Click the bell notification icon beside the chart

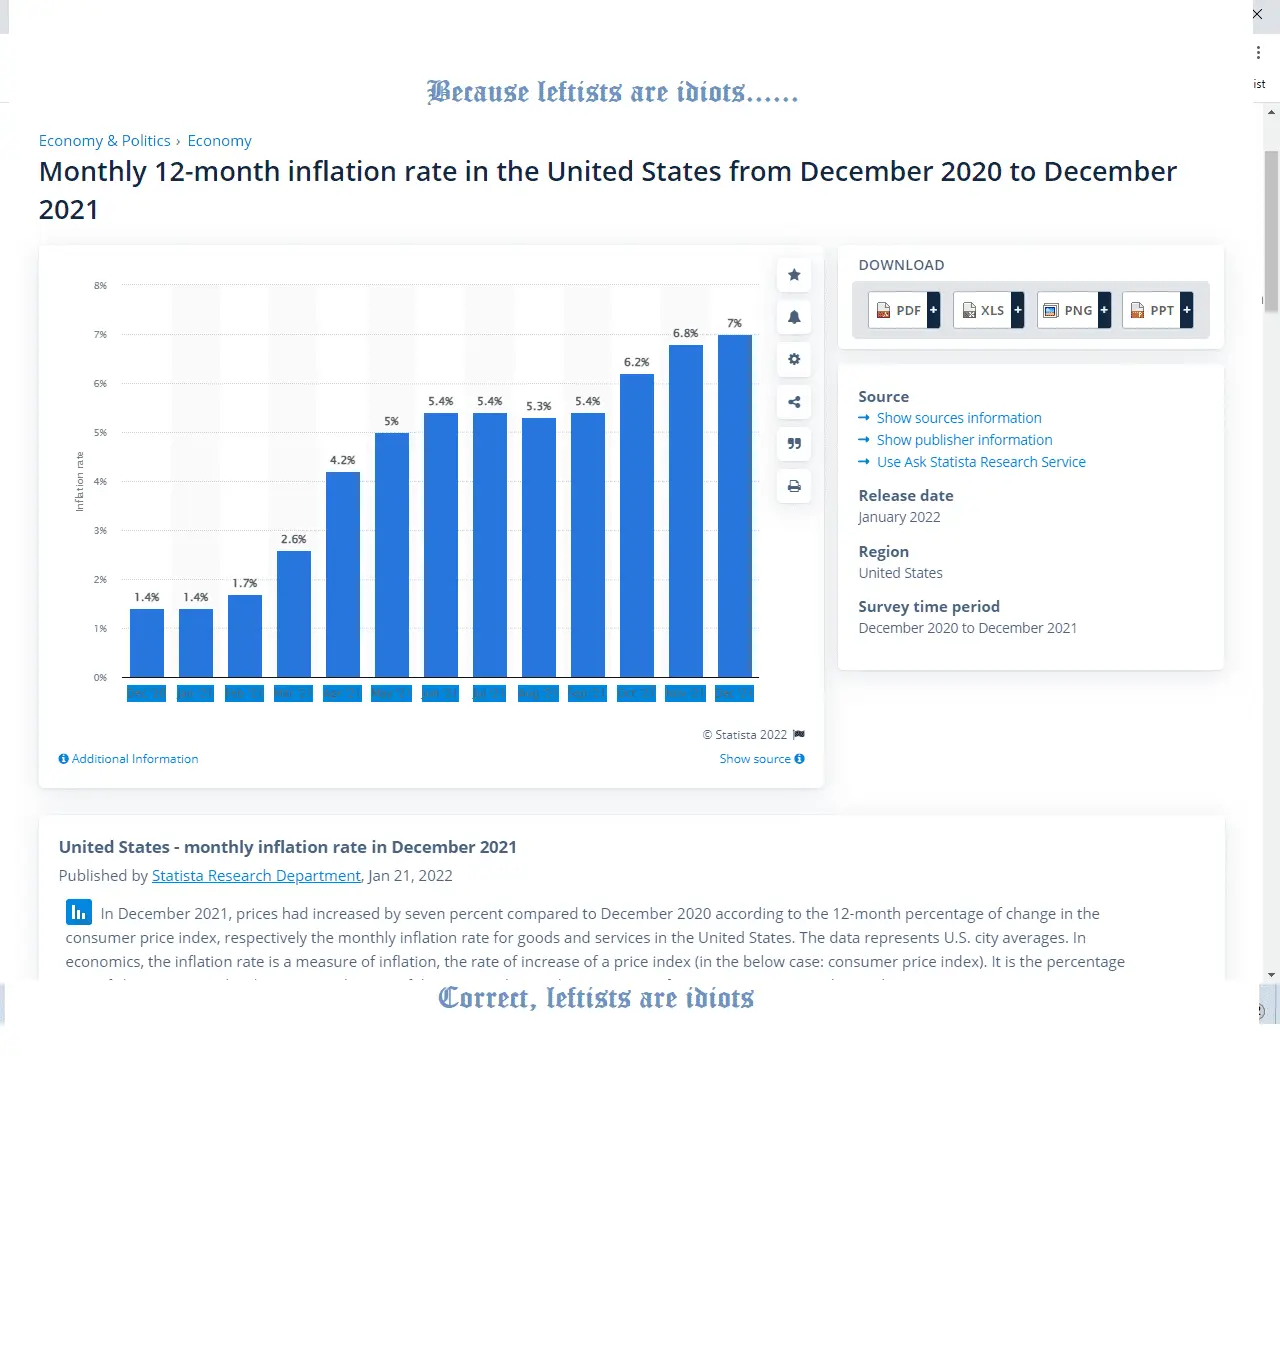click(794, 317)
